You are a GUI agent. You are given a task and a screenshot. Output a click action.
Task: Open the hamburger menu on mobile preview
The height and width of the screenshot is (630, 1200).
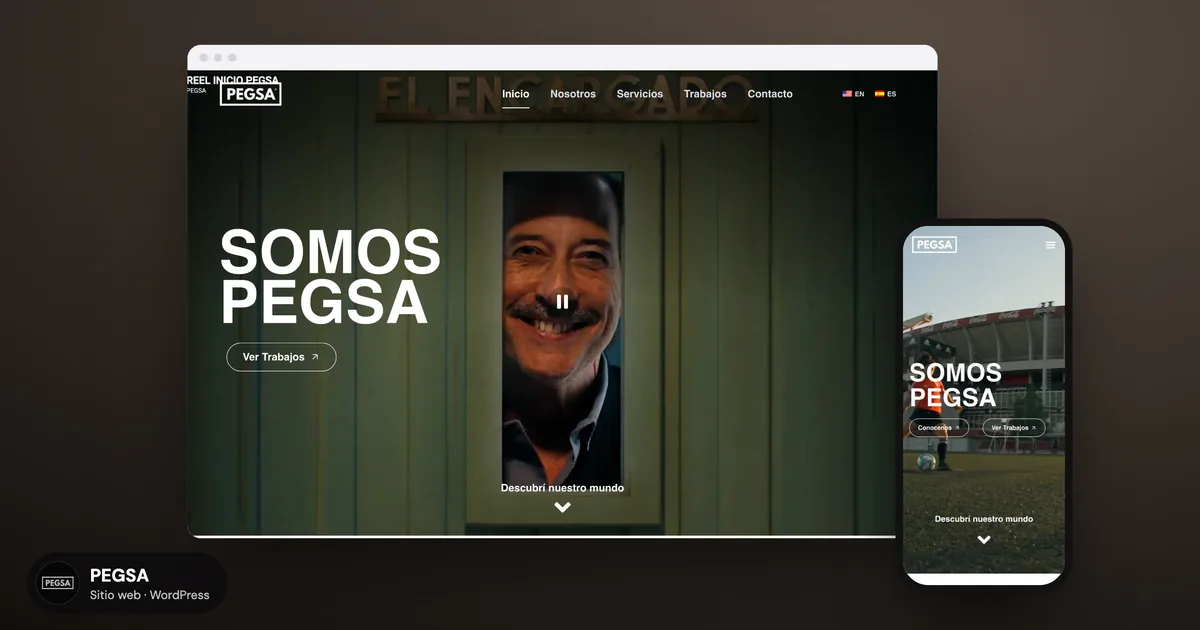(1050, 245)
